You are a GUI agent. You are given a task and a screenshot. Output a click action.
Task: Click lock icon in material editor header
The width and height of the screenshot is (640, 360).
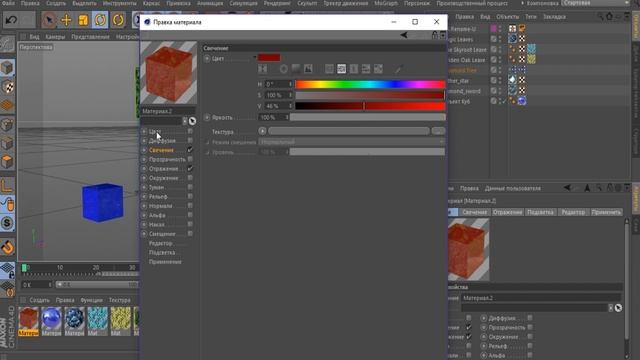pyautogui.click(x=435, y=35)
